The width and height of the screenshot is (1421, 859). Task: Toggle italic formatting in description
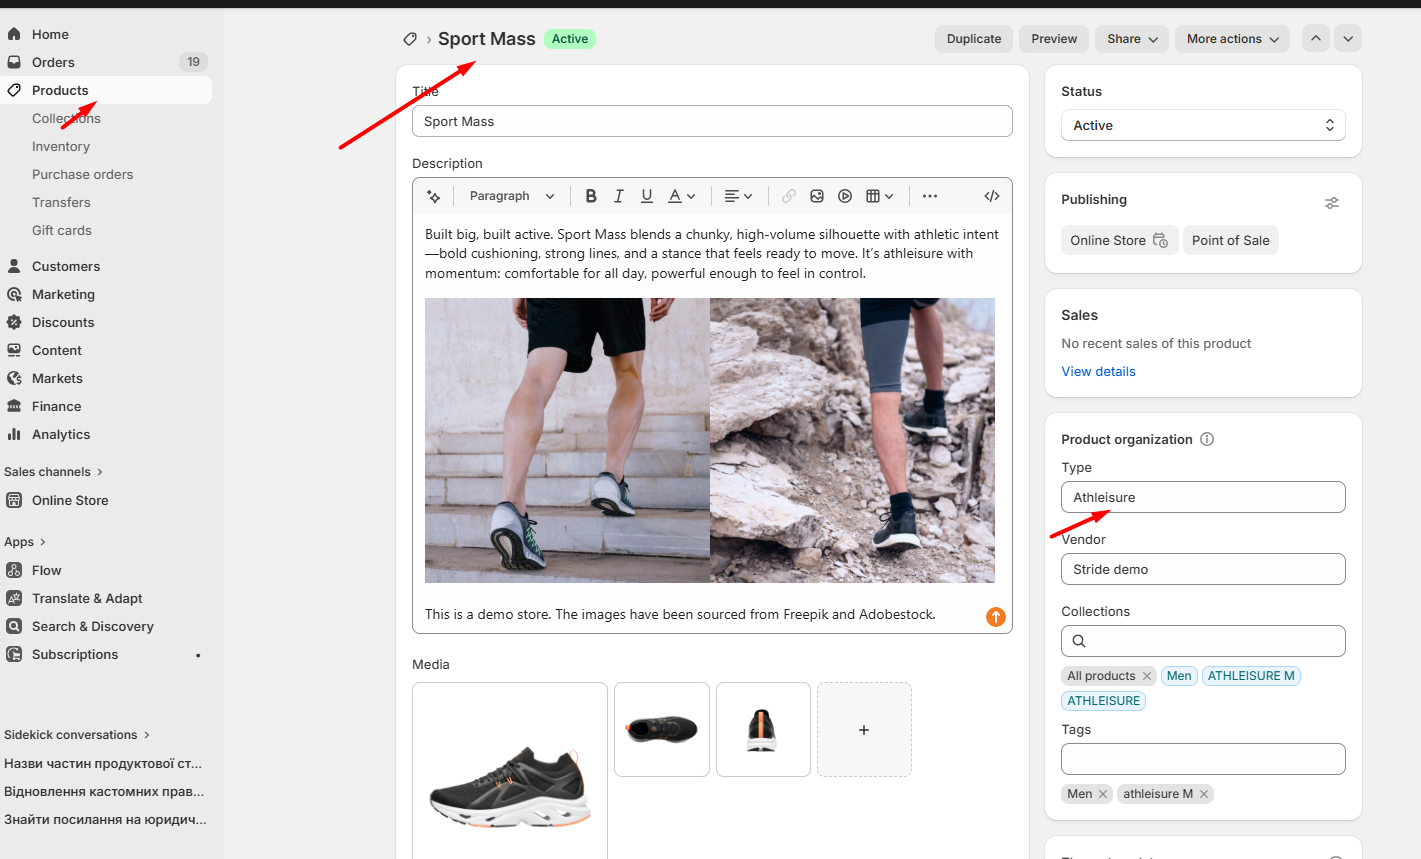pyautogui.click(x=619, y=196)
